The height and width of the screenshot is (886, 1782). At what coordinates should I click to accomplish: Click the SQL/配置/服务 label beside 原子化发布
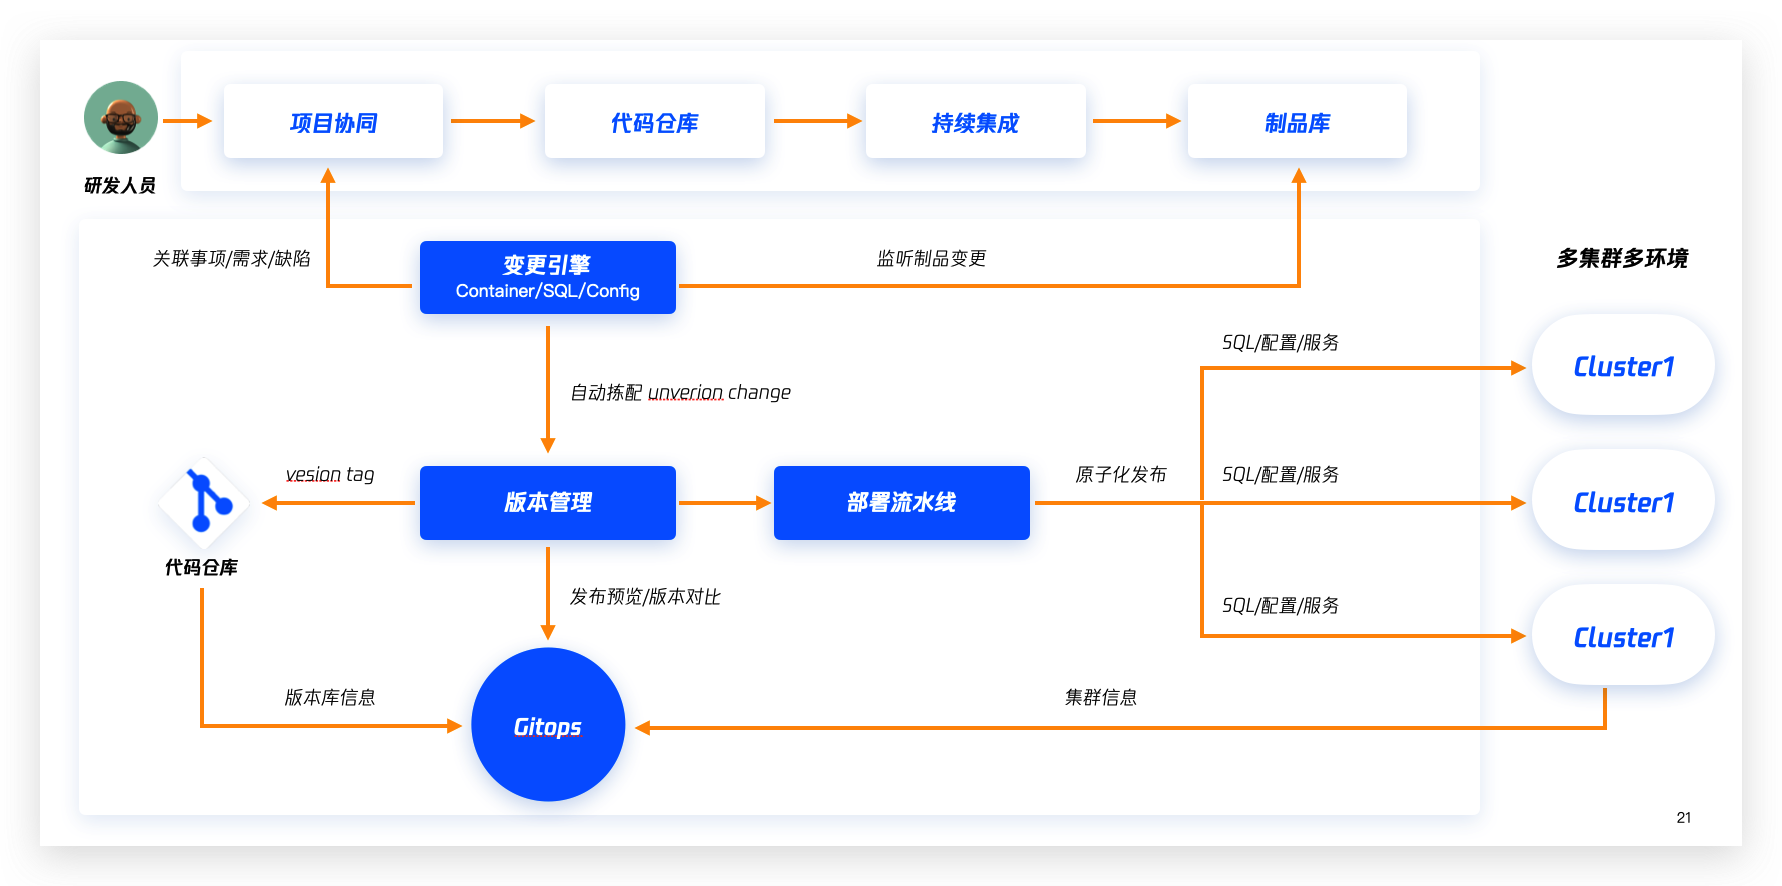(1280, 474)
